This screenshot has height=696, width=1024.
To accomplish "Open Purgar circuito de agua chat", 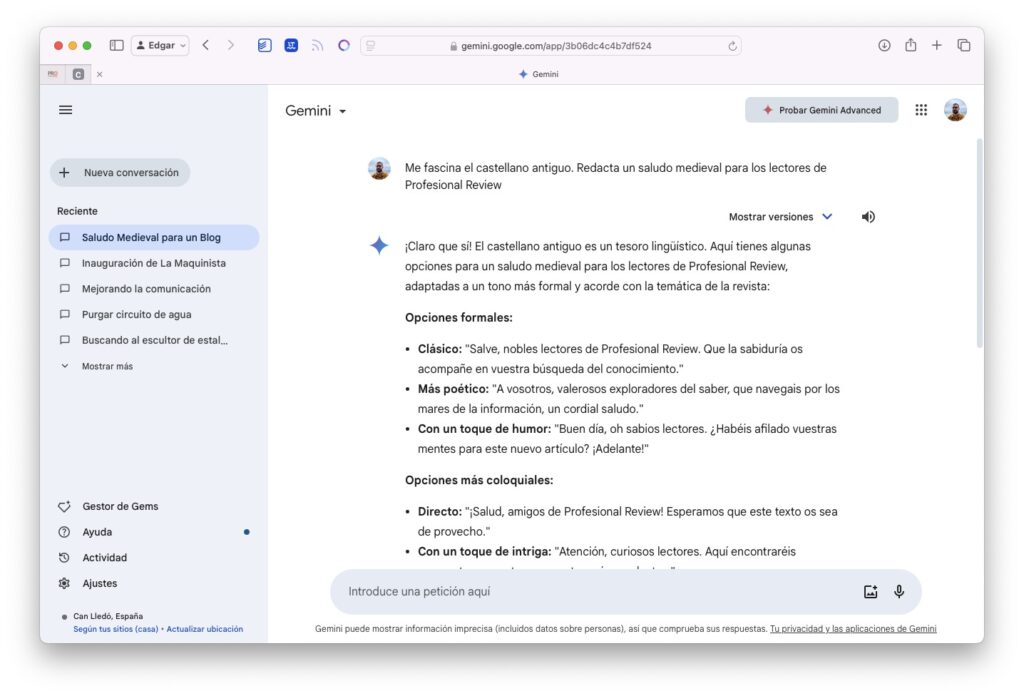I will click(154, 314).
